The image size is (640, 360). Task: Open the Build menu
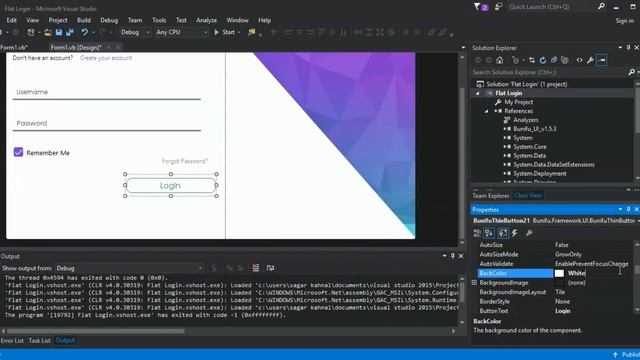[84, 20]
